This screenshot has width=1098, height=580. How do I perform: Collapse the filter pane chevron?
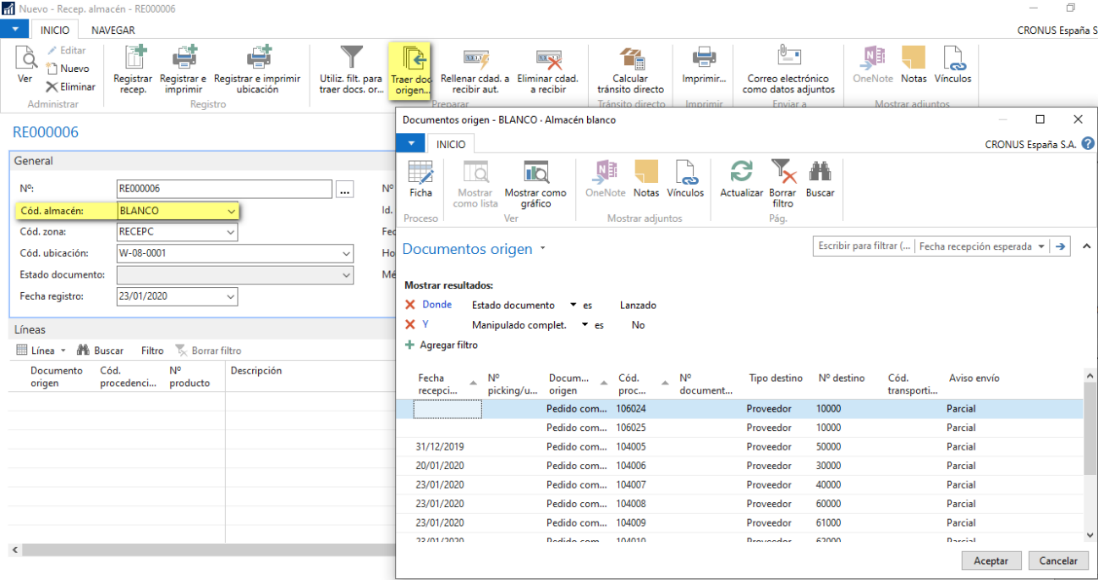(x=1086, y=247)
